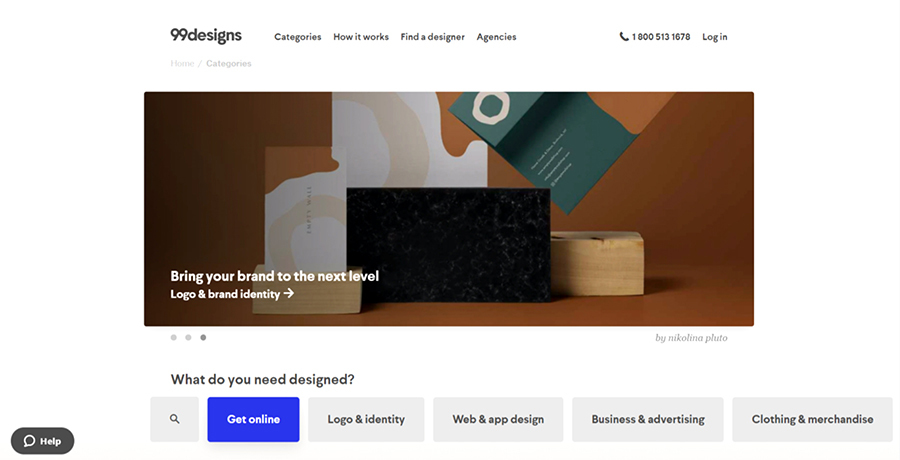Click the search magnifier icon button
This screenshot has height=460, width=900.
[x=174, y=419]
